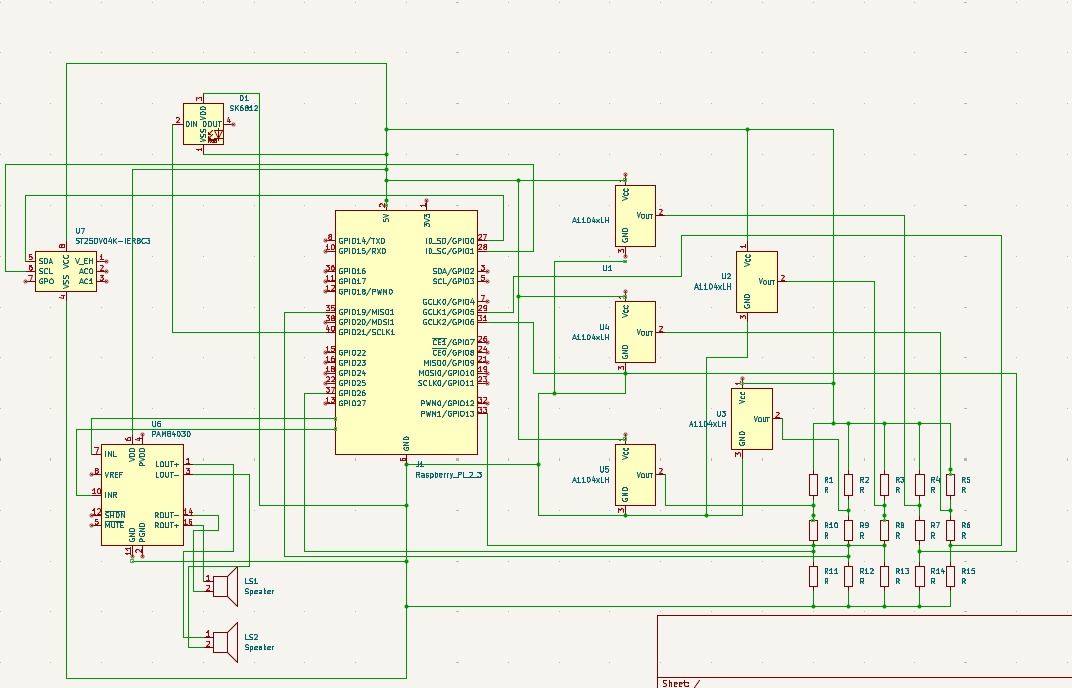Click the SDA/GPIO2 pin label
1072x688 pixels.
pos(453,272)
